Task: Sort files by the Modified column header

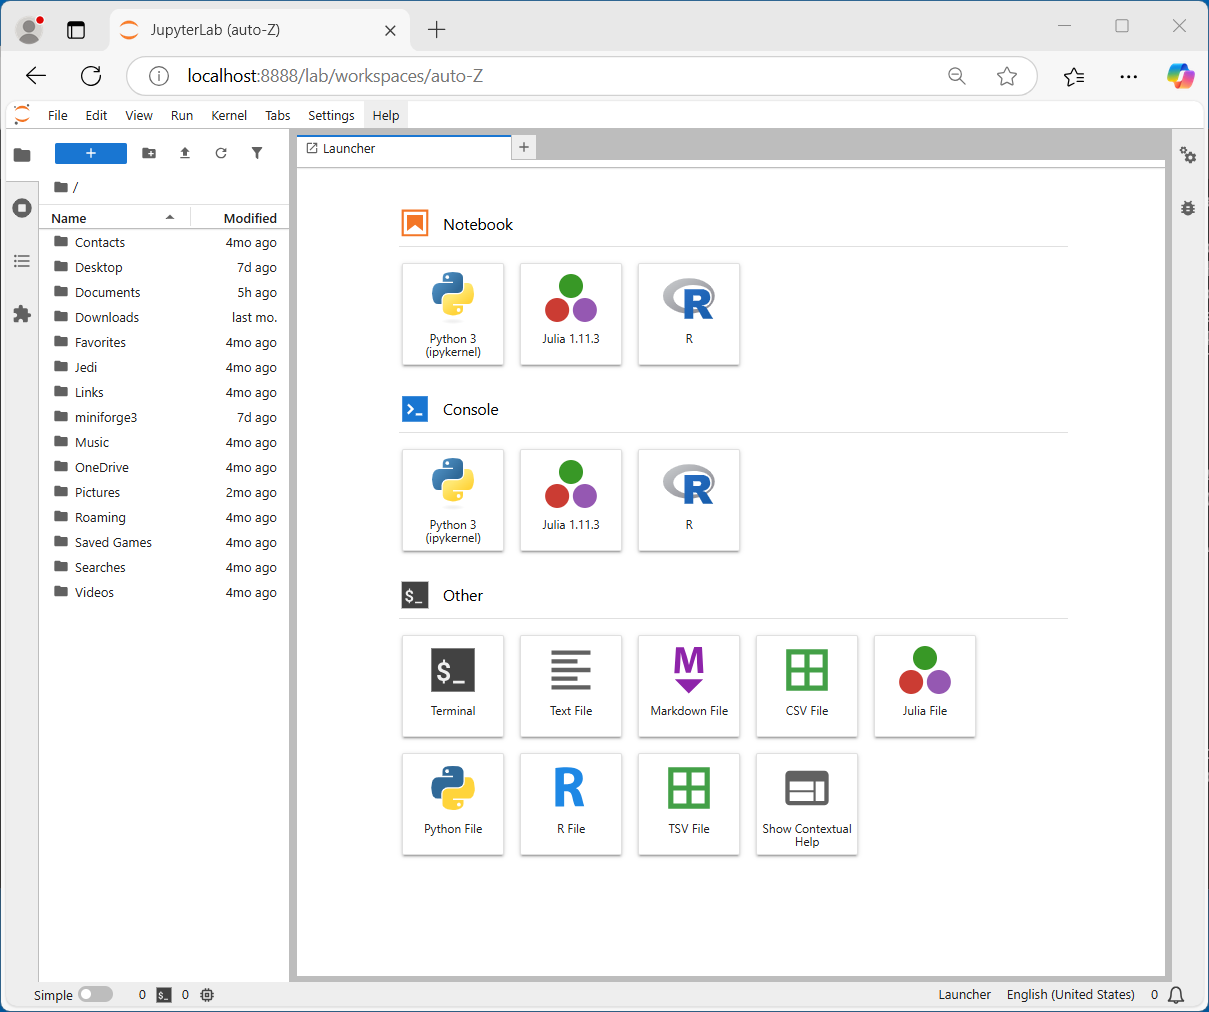Action: (x=239, y=218)
